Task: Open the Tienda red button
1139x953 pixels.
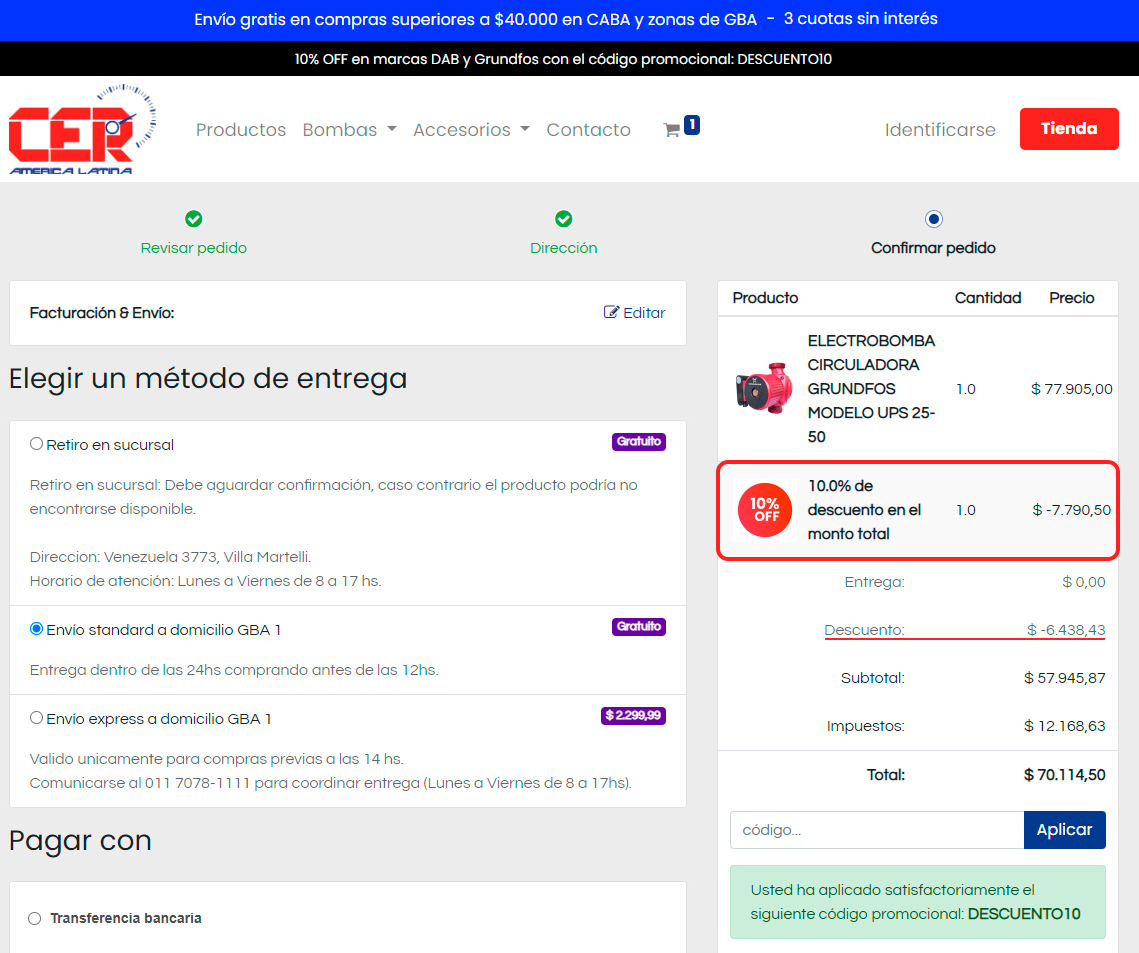Action: coord(1069,129)
